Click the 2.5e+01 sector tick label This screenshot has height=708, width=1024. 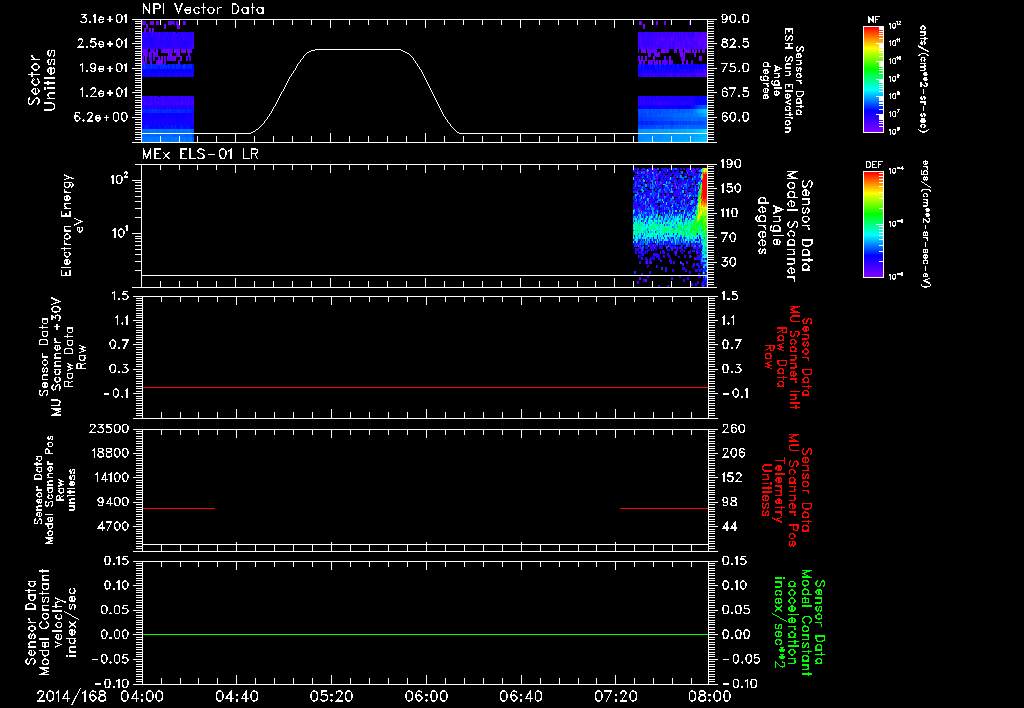pyautogui.click(x=104, y=43)
